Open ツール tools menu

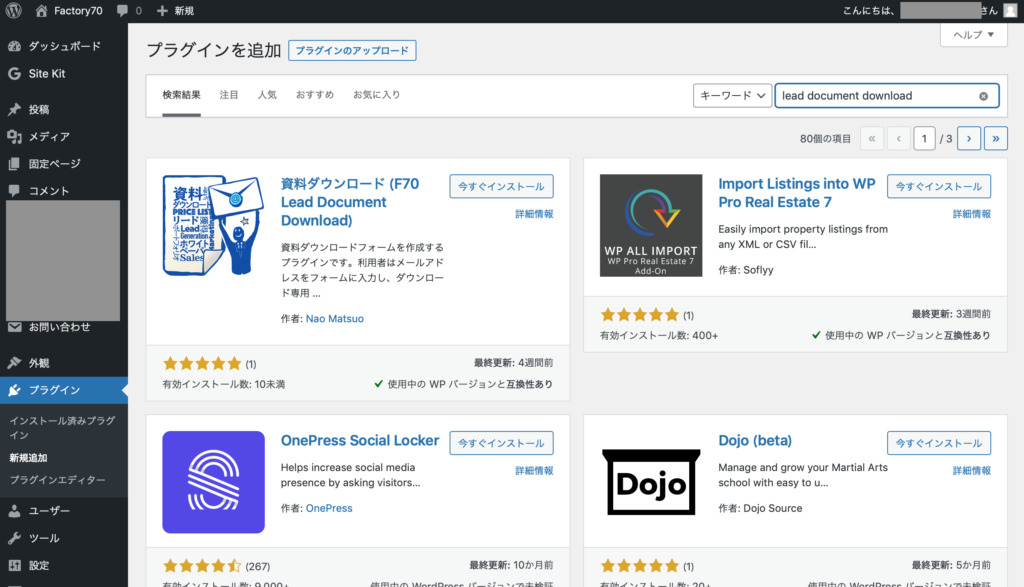click(x=63, y=538)
